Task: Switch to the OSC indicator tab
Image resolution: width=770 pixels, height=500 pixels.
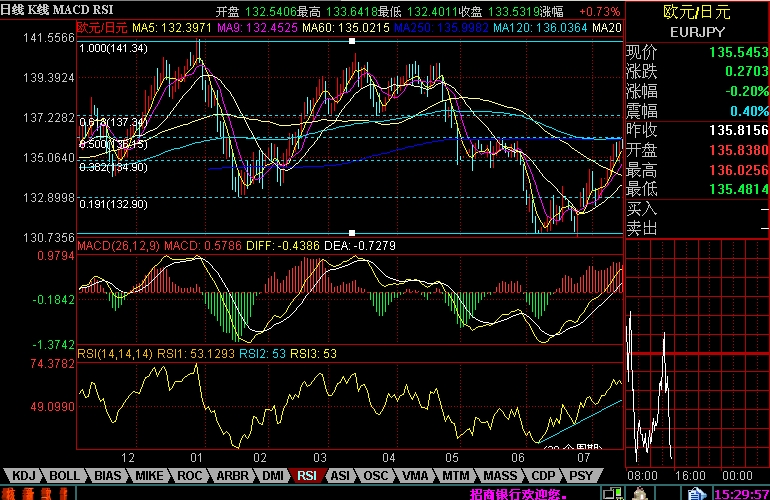Action: click(376, 475)
